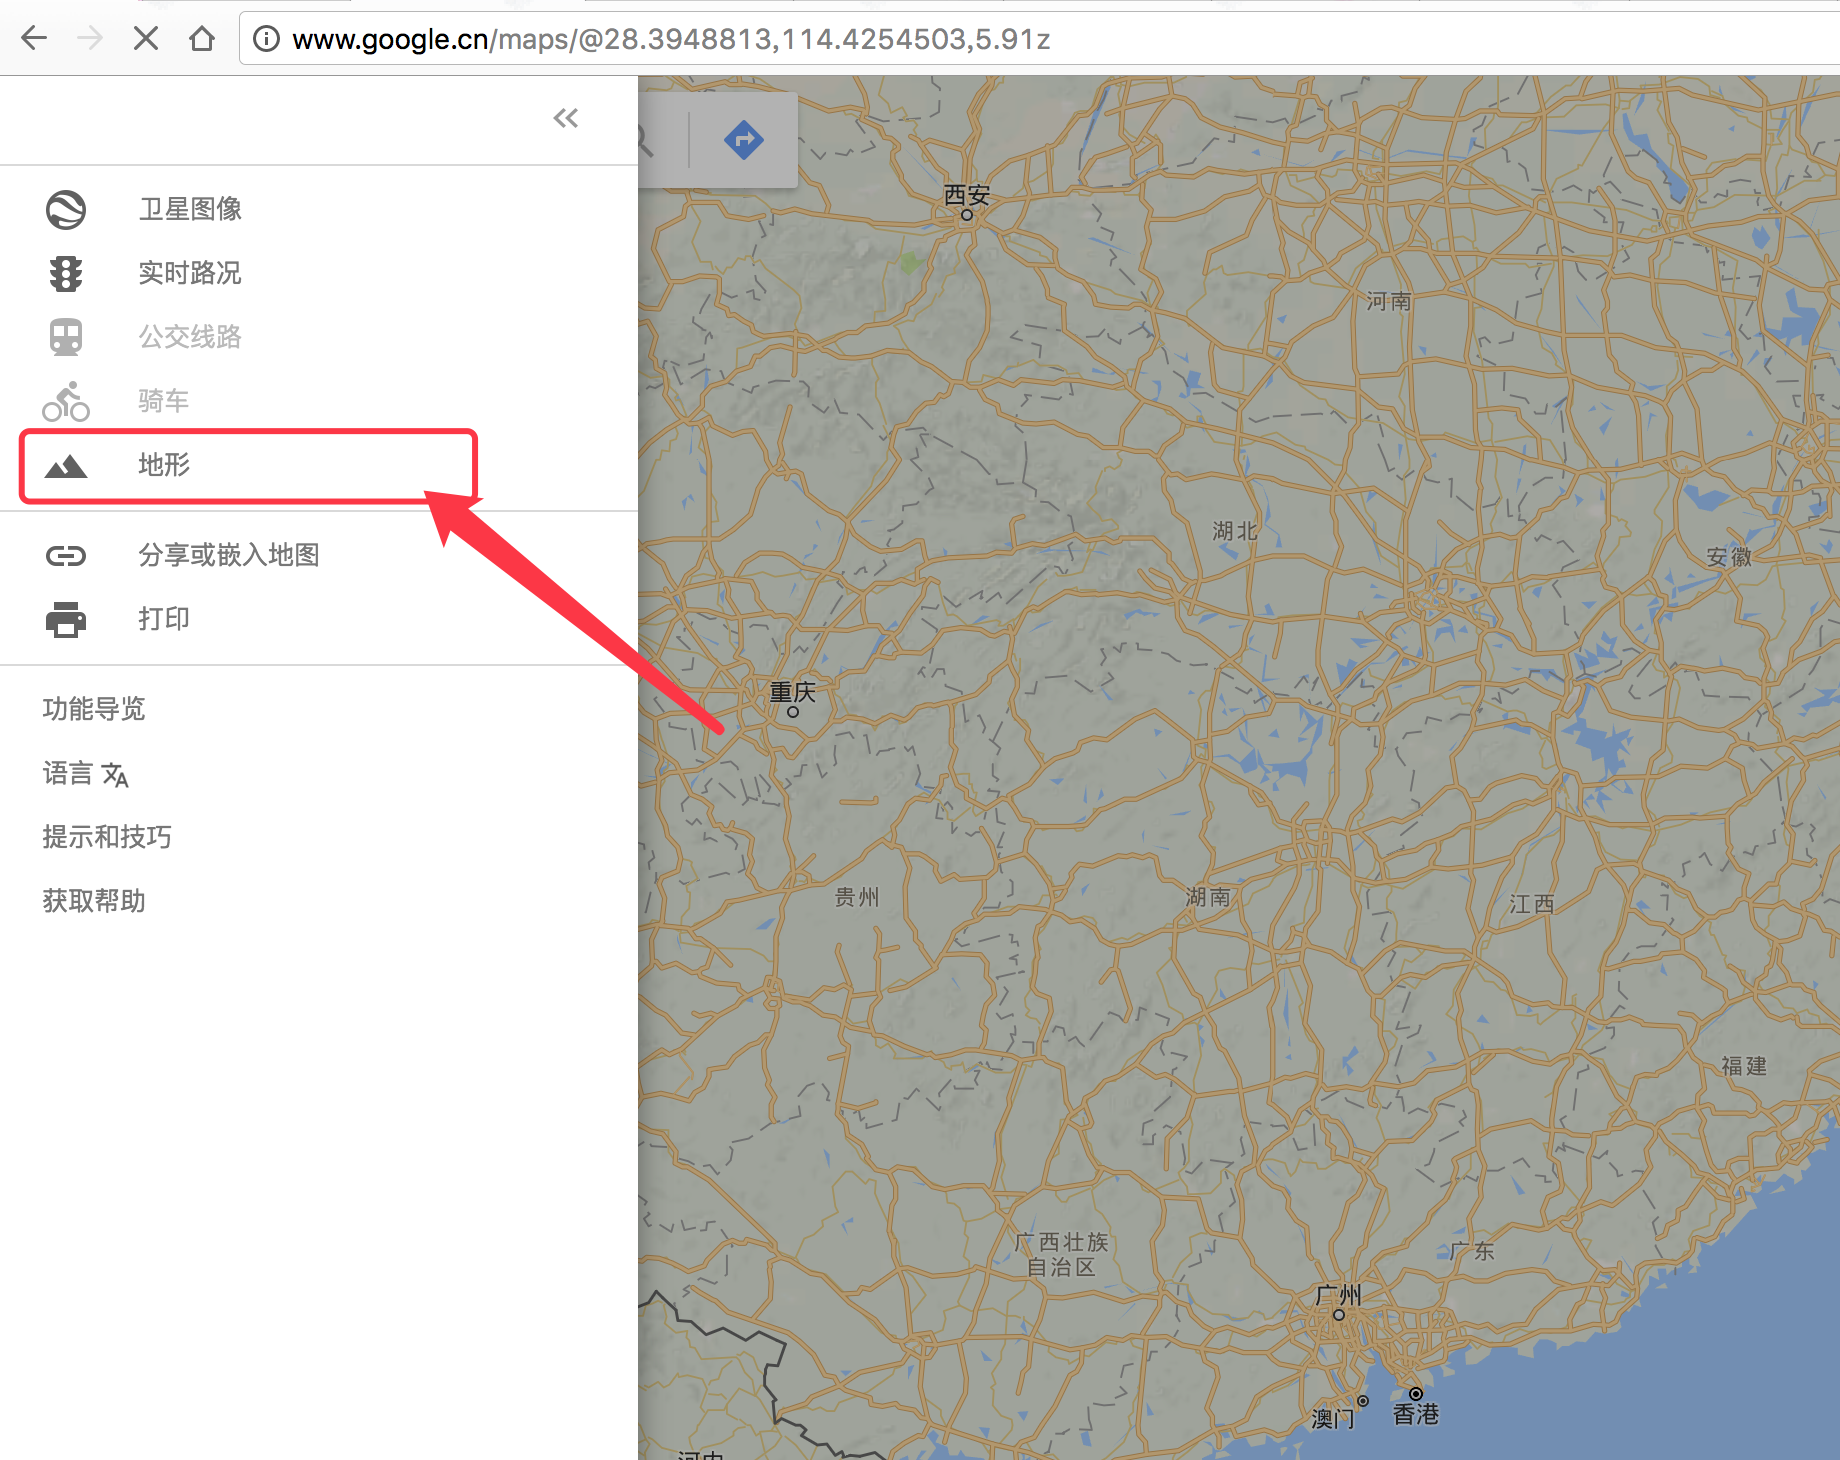This screenshot has width=1840, height=1460.
Task: Click 湖南 province label
Action: [1208, 897]
